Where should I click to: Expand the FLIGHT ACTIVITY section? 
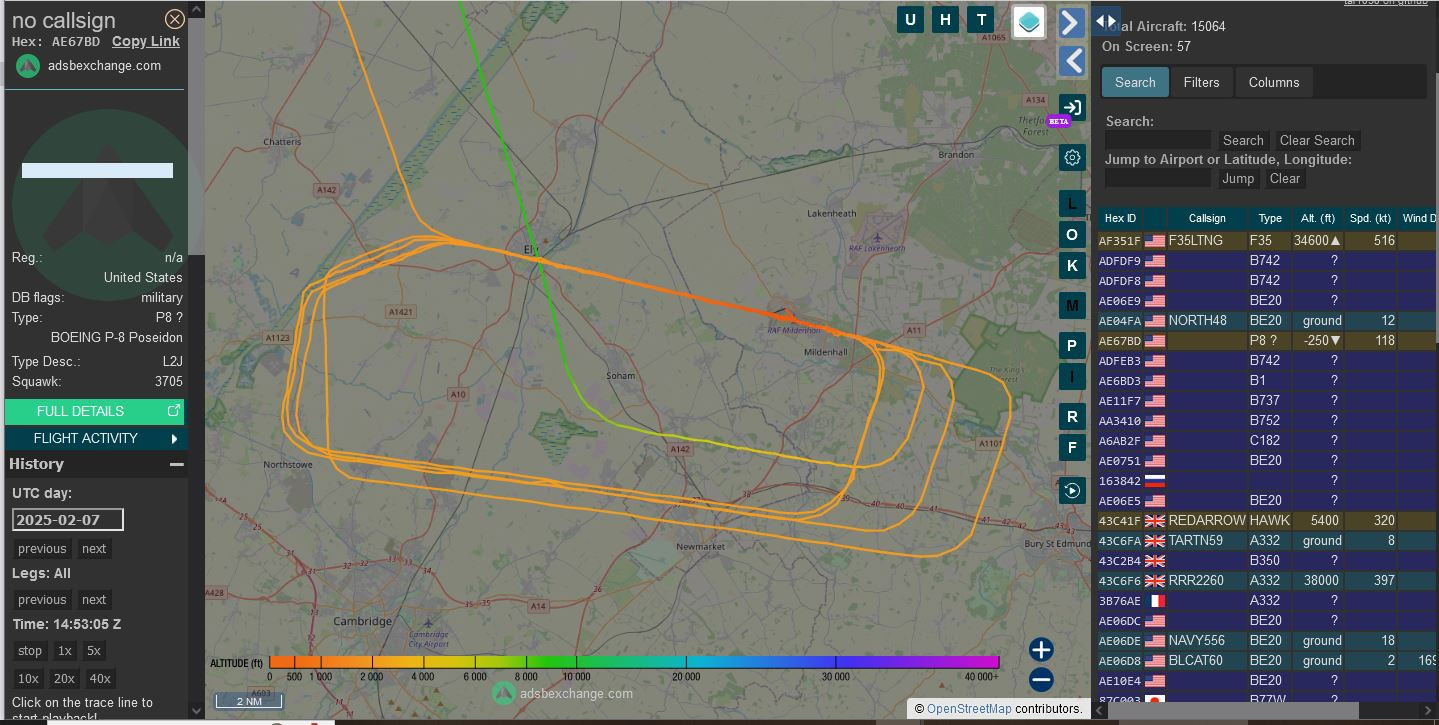tap(95, 438)
